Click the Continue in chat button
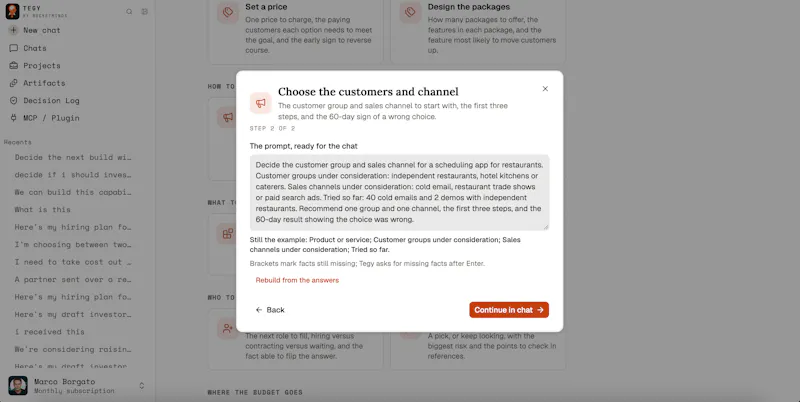The image size is (800, 402). pos(509,310)
